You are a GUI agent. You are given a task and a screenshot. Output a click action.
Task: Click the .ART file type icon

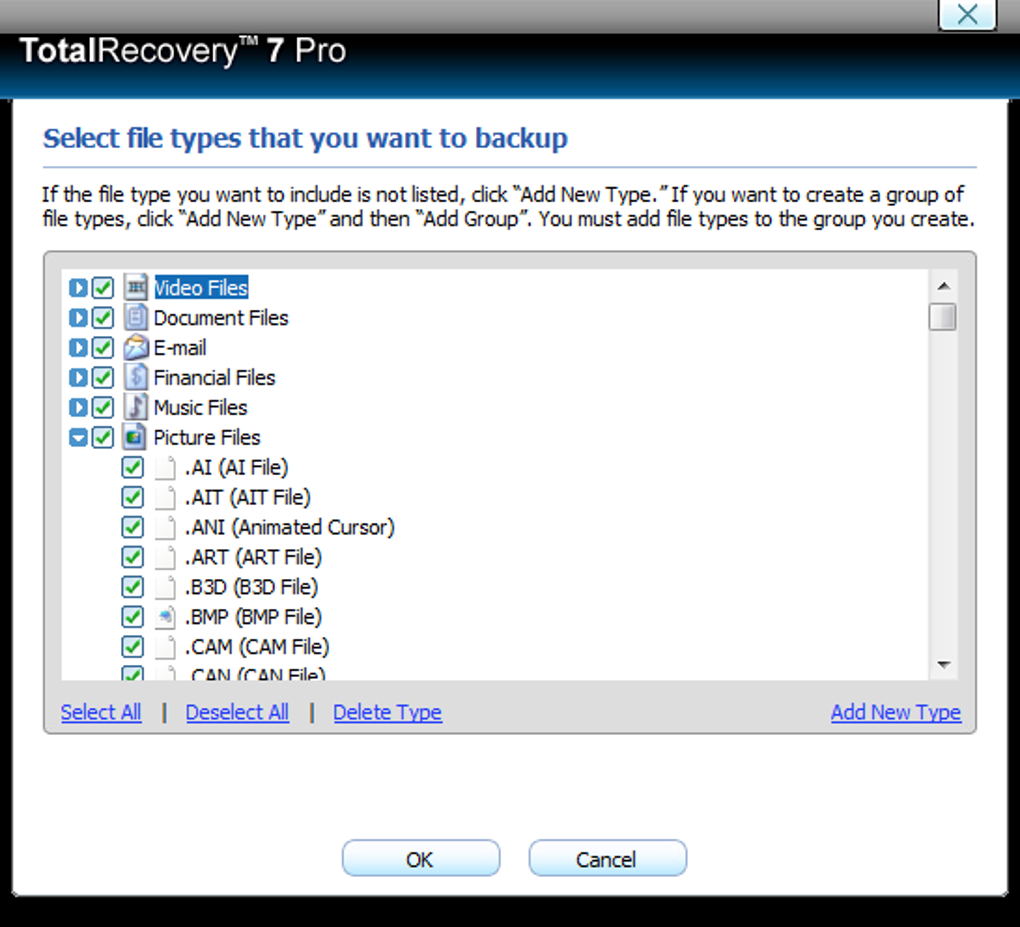(x=165, y=557)
